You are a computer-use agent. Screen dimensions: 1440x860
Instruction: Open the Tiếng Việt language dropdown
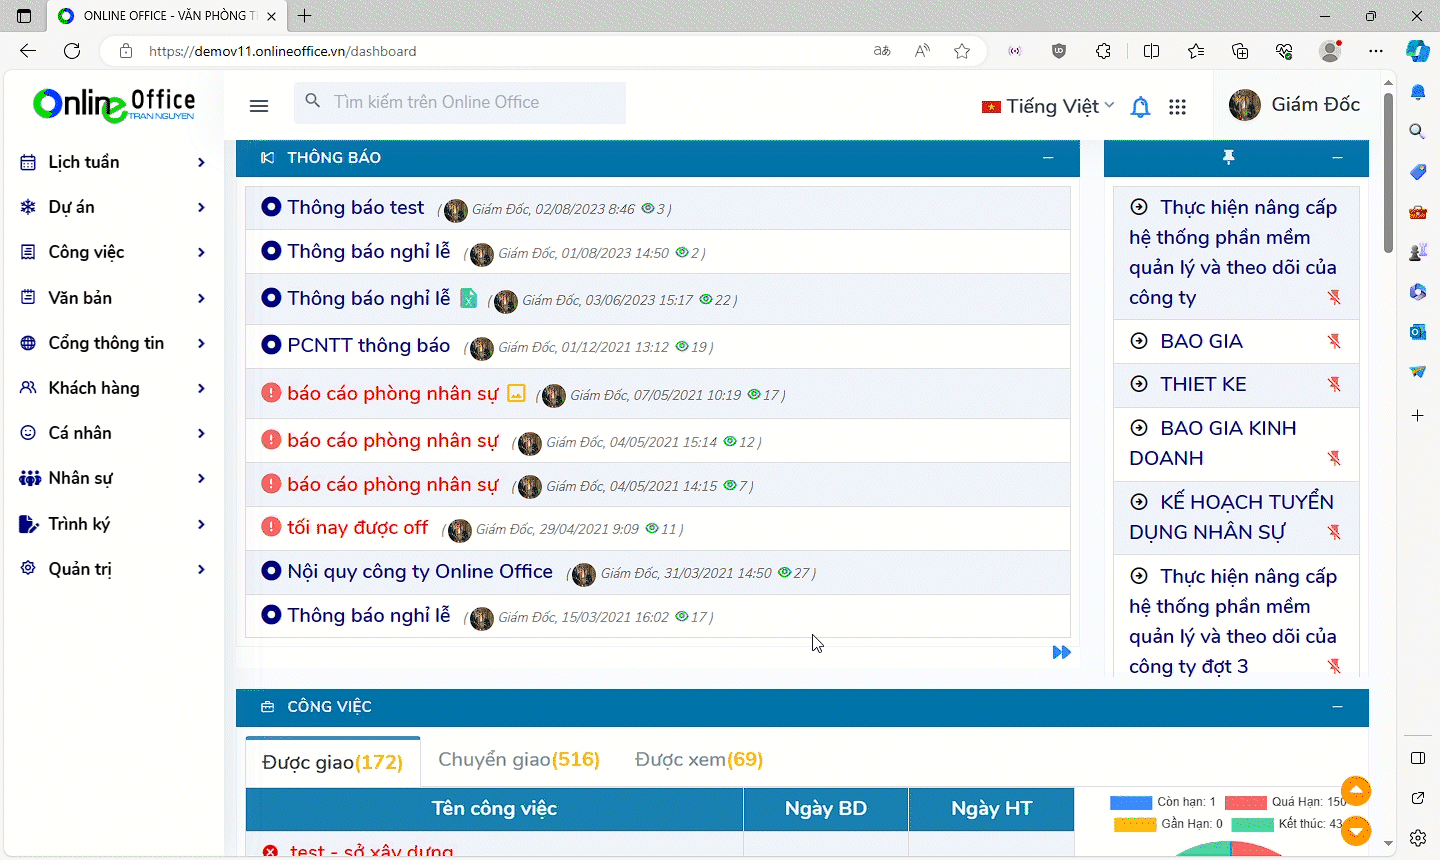[1048, 106]
